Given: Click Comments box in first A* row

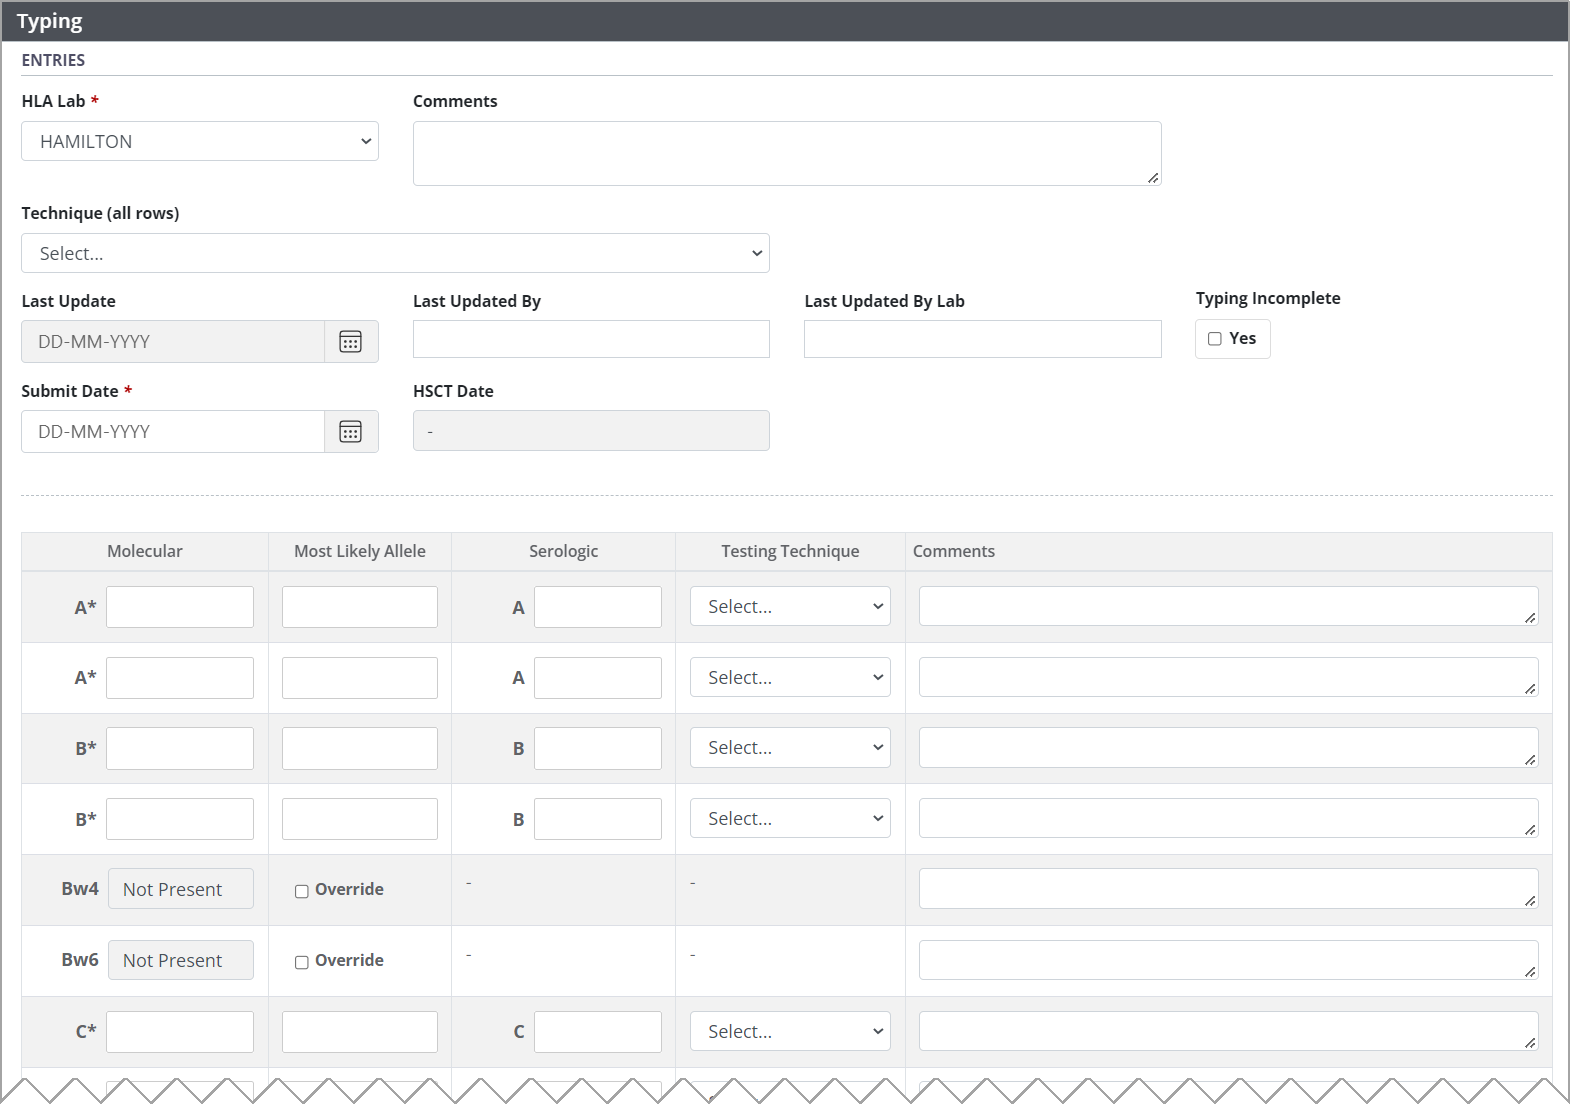Looking at the screenshot, I should pos(1228,606).
